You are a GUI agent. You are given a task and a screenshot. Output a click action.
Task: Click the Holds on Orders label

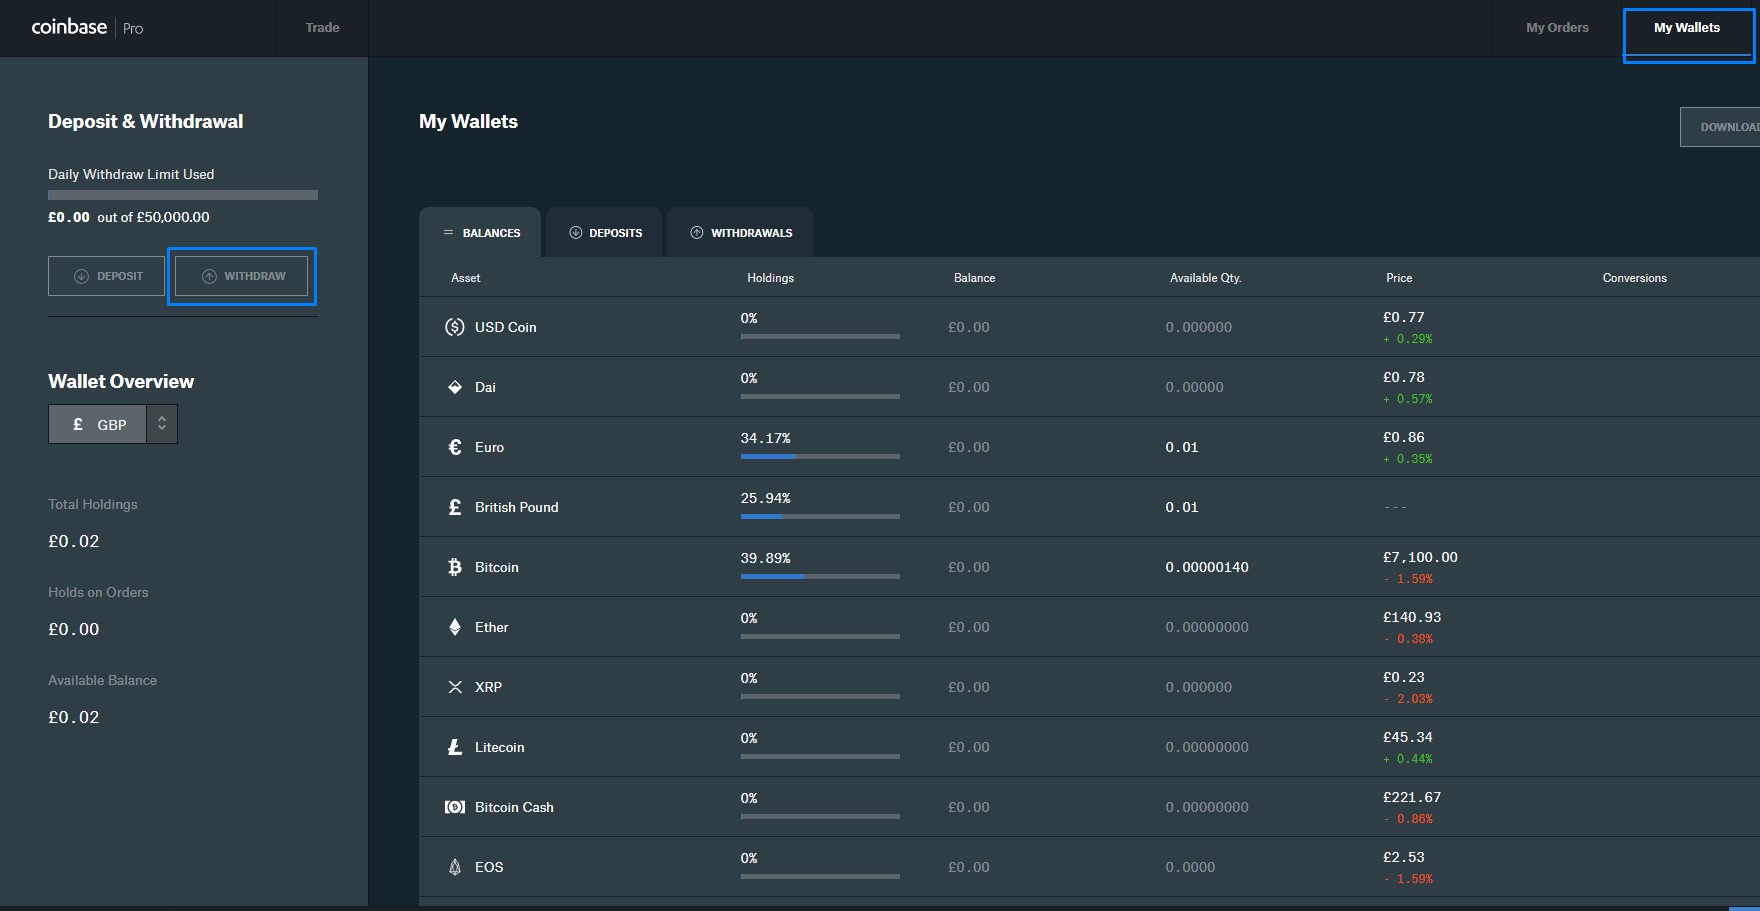(x=98, y=592)
